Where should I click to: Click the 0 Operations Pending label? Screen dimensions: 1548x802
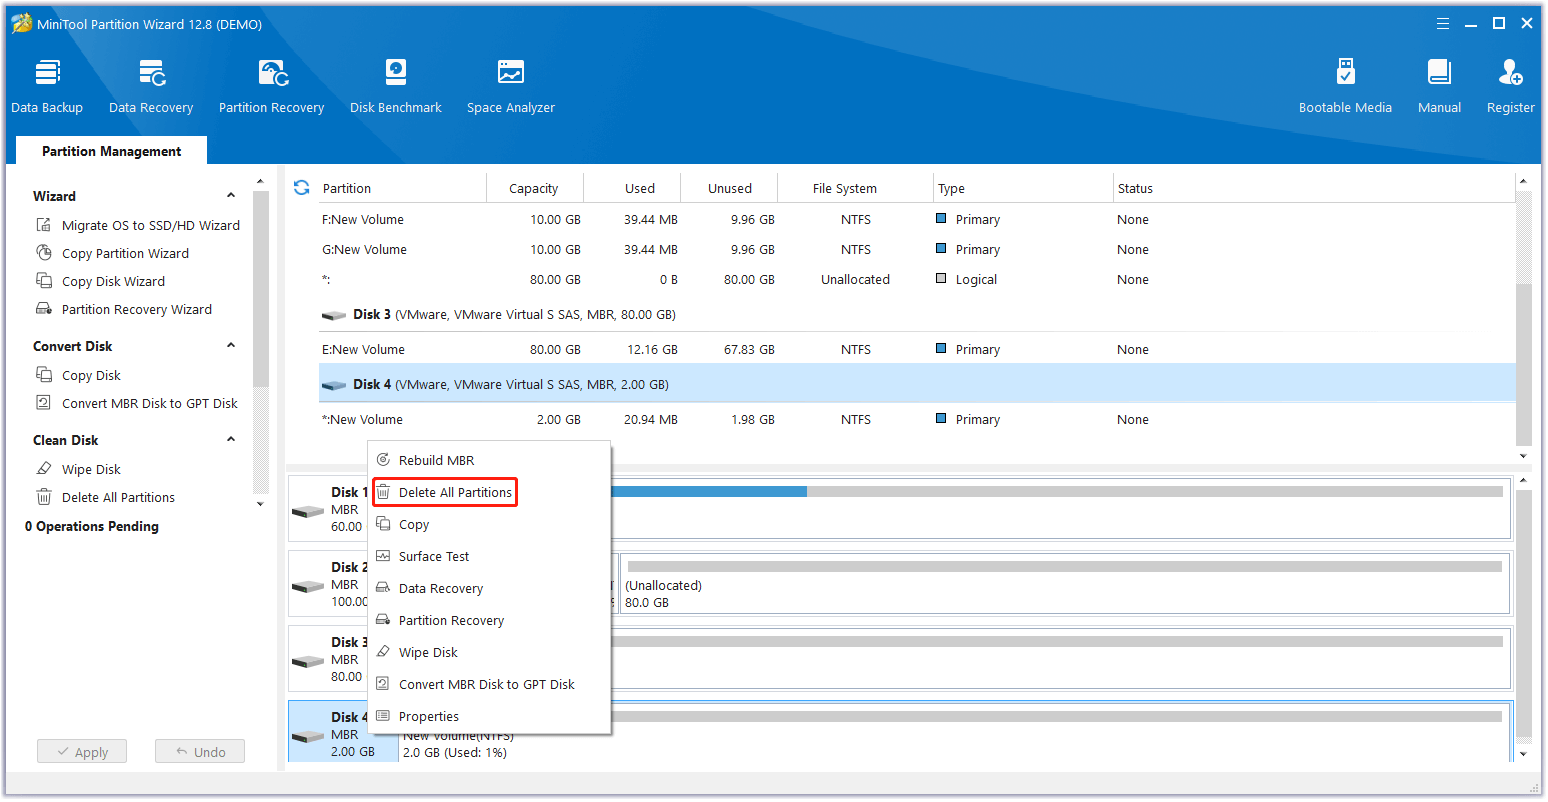click(92, 526)
